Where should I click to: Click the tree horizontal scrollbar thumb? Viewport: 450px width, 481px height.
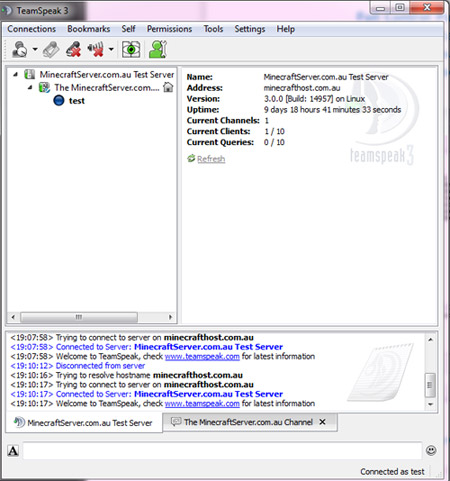point(79,317)
